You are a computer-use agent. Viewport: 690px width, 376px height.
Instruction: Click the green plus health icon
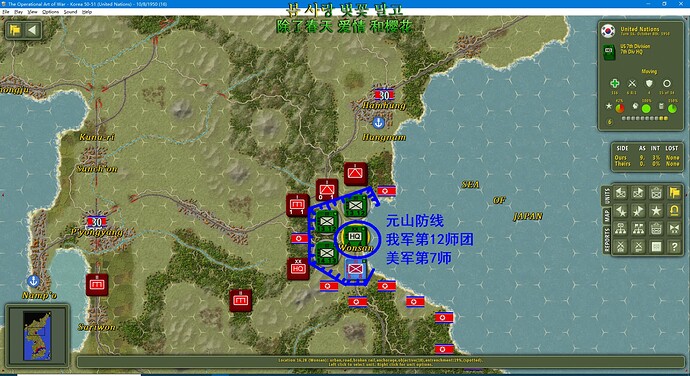tap(614, 83)
